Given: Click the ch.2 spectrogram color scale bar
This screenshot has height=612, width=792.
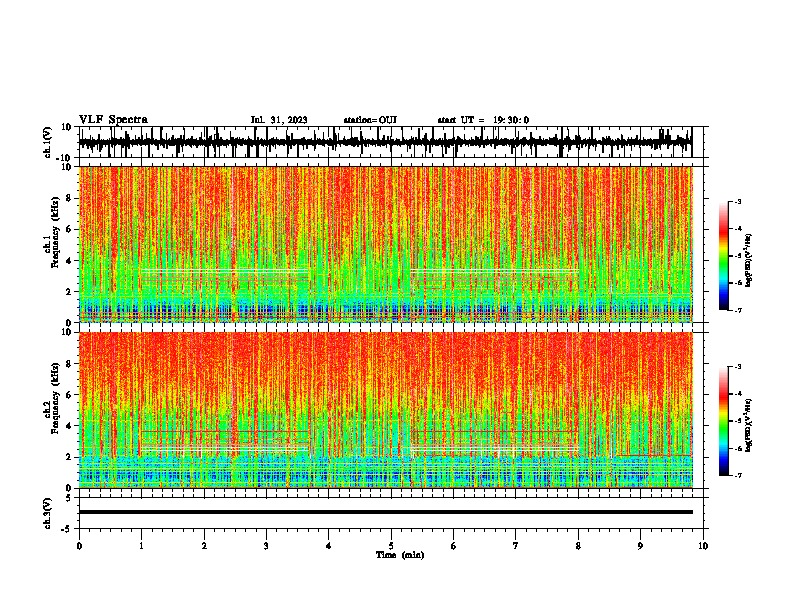Looking at the screenshot, I should 723,421.
